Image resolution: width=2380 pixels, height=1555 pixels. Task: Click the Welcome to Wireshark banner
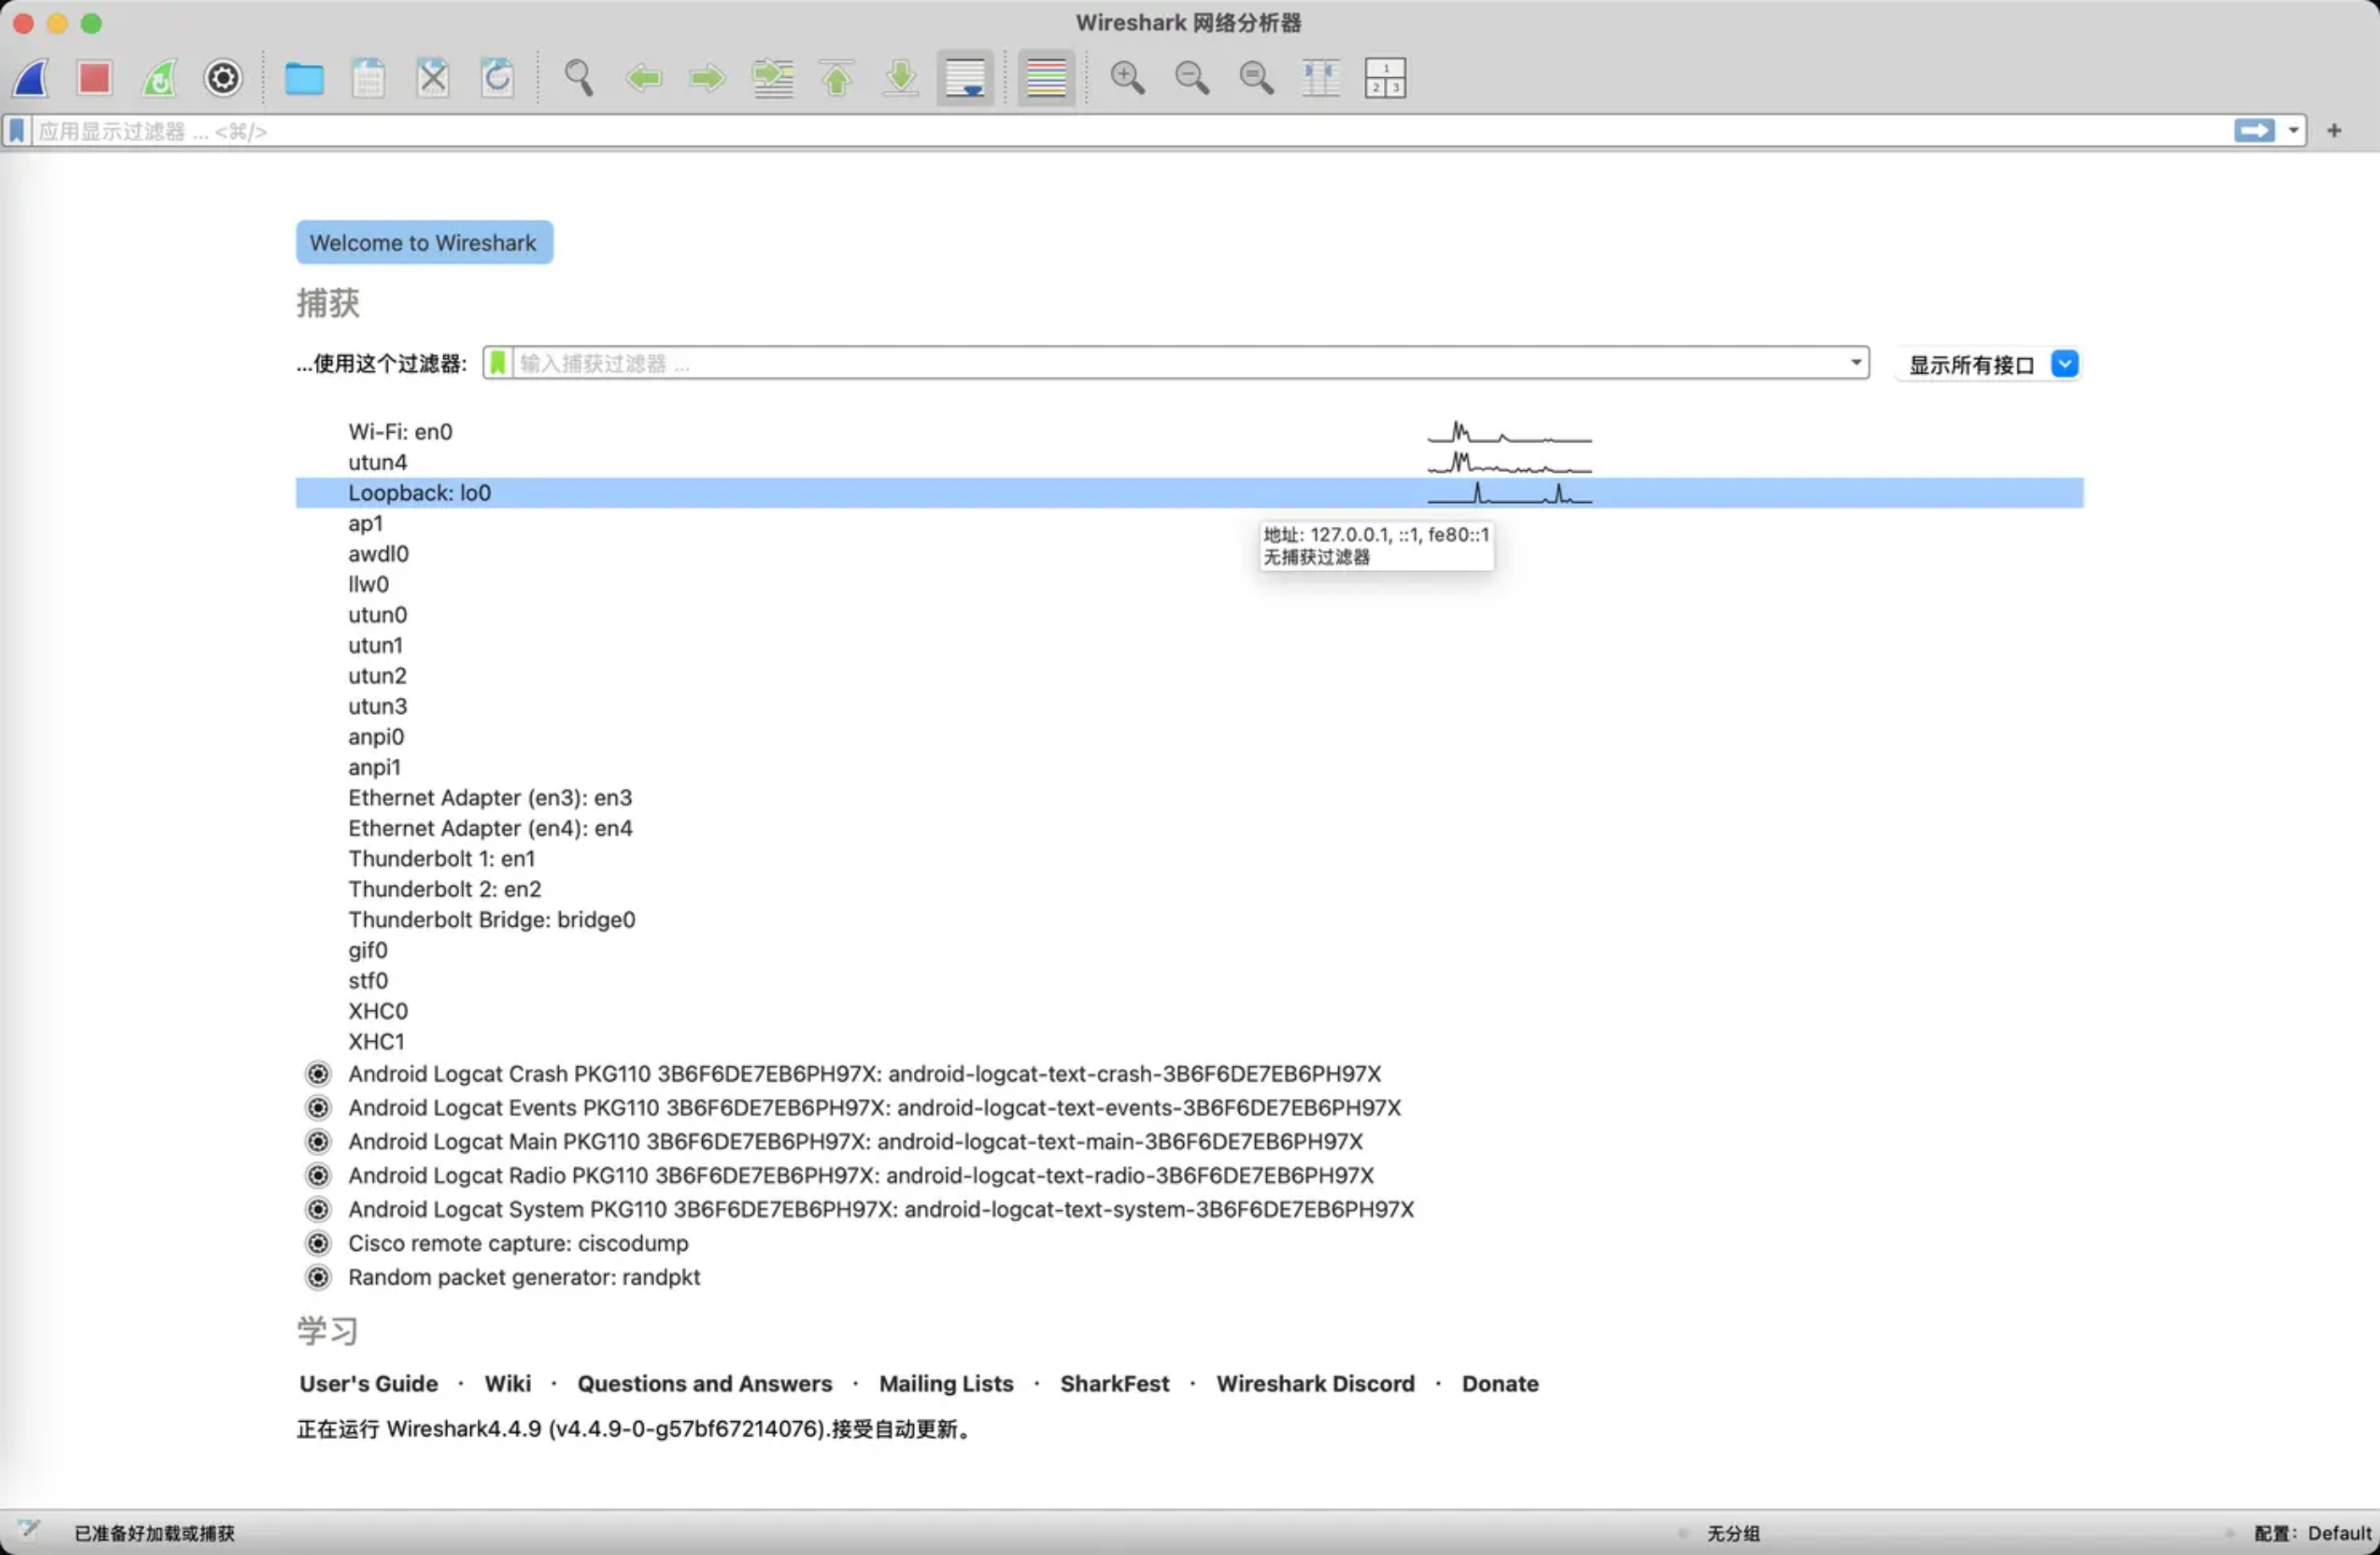[424, 242]
